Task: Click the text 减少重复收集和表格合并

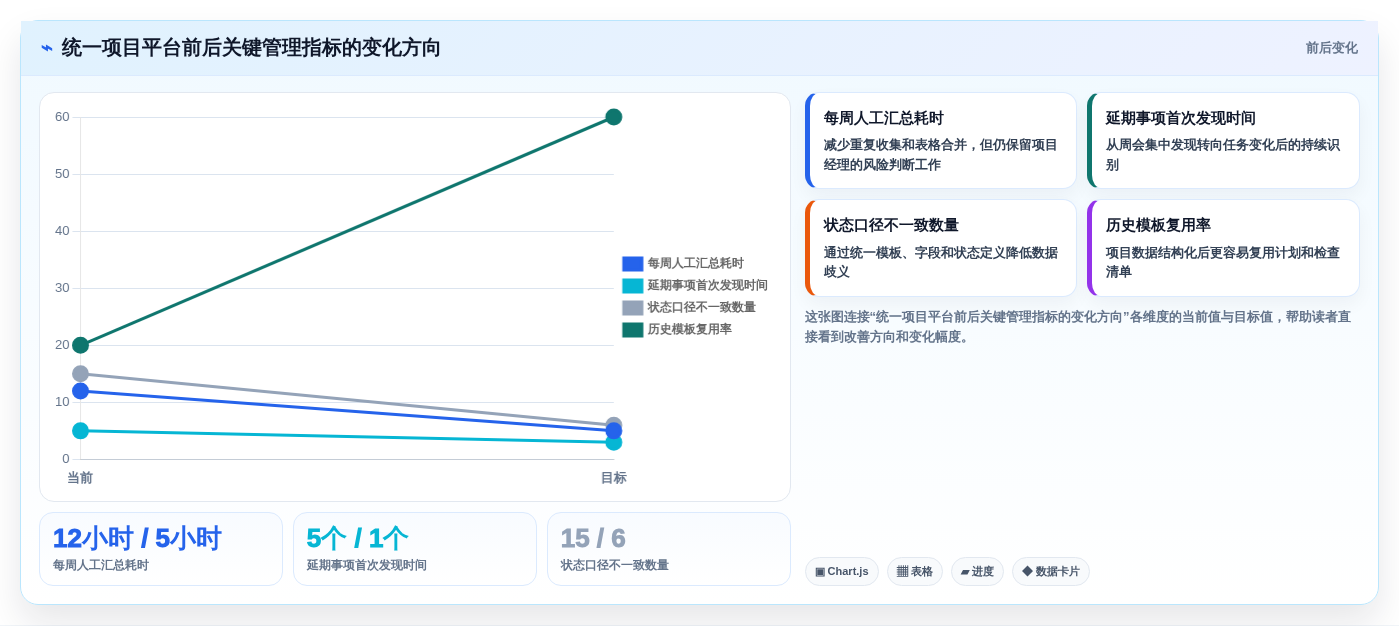Action: click(x=895, y=145)
